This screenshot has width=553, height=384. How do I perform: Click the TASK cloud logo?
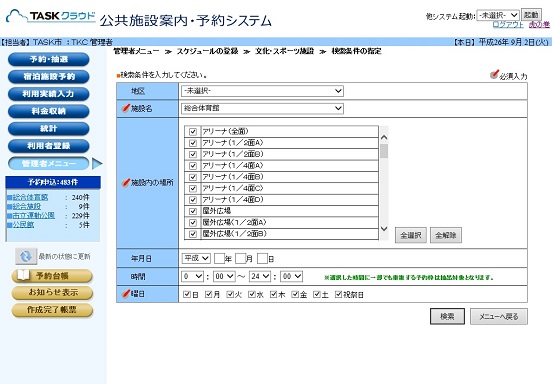click(x=51, y=17)
